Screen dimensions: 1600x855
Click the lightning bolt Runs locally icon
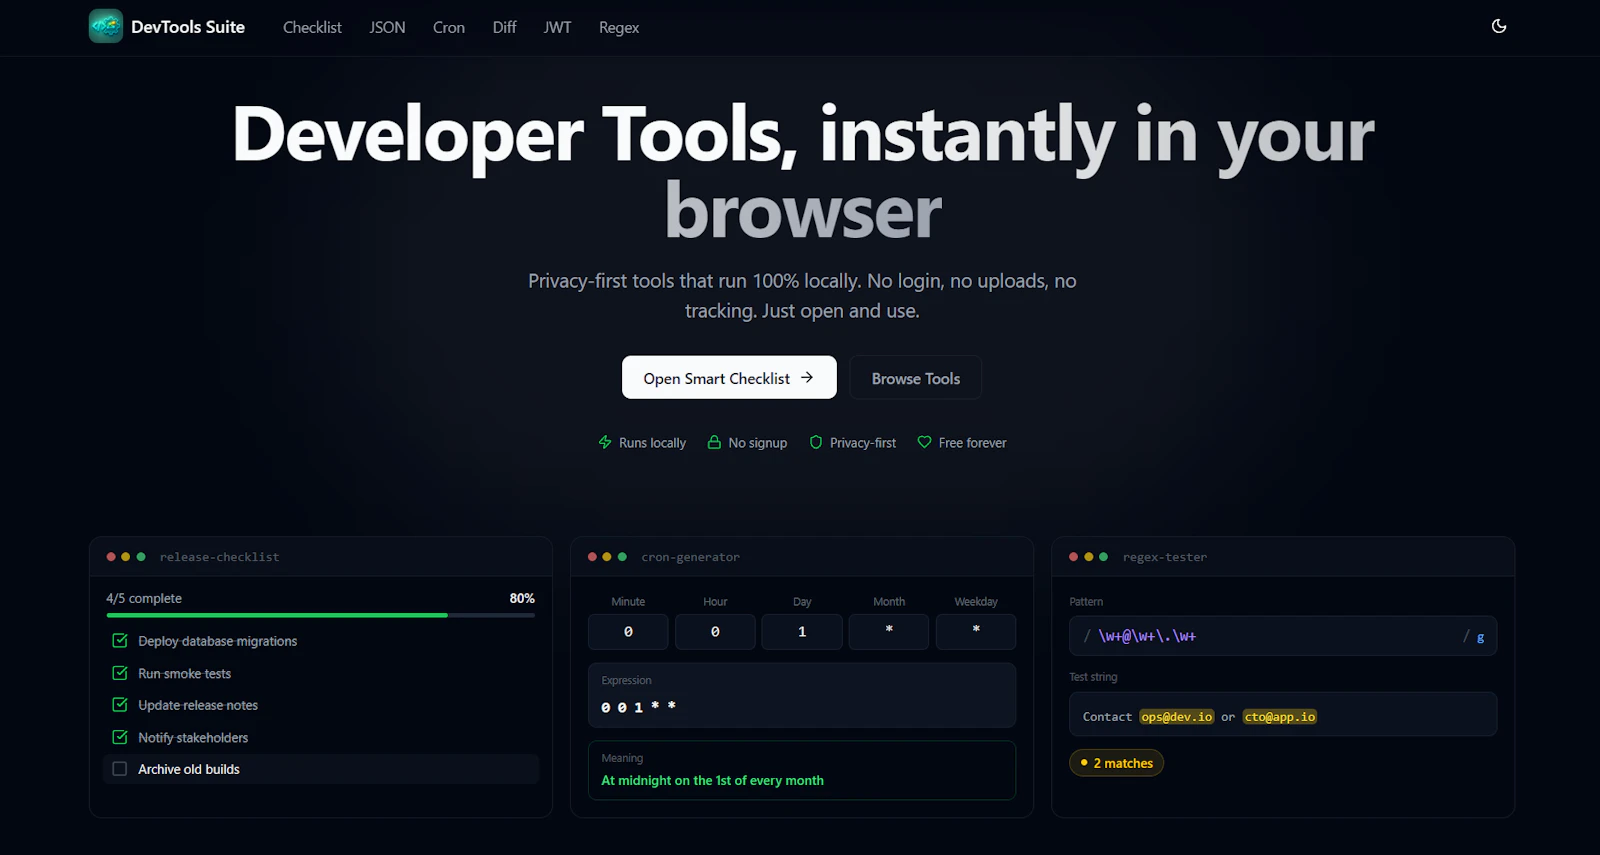coord(605,442)
